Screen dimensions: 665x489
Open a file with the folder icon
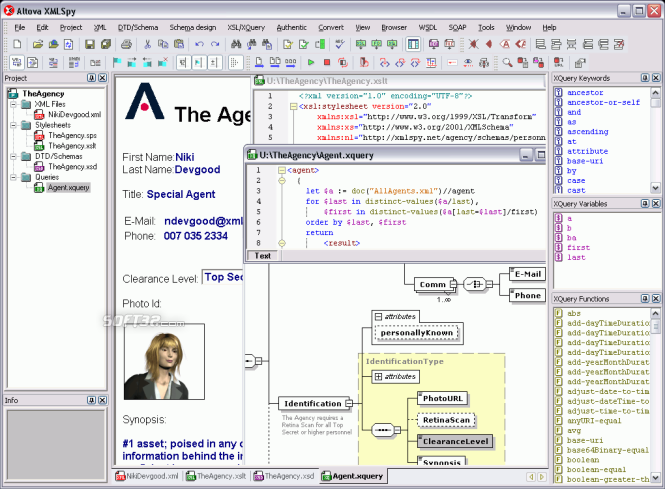point(38,44)
